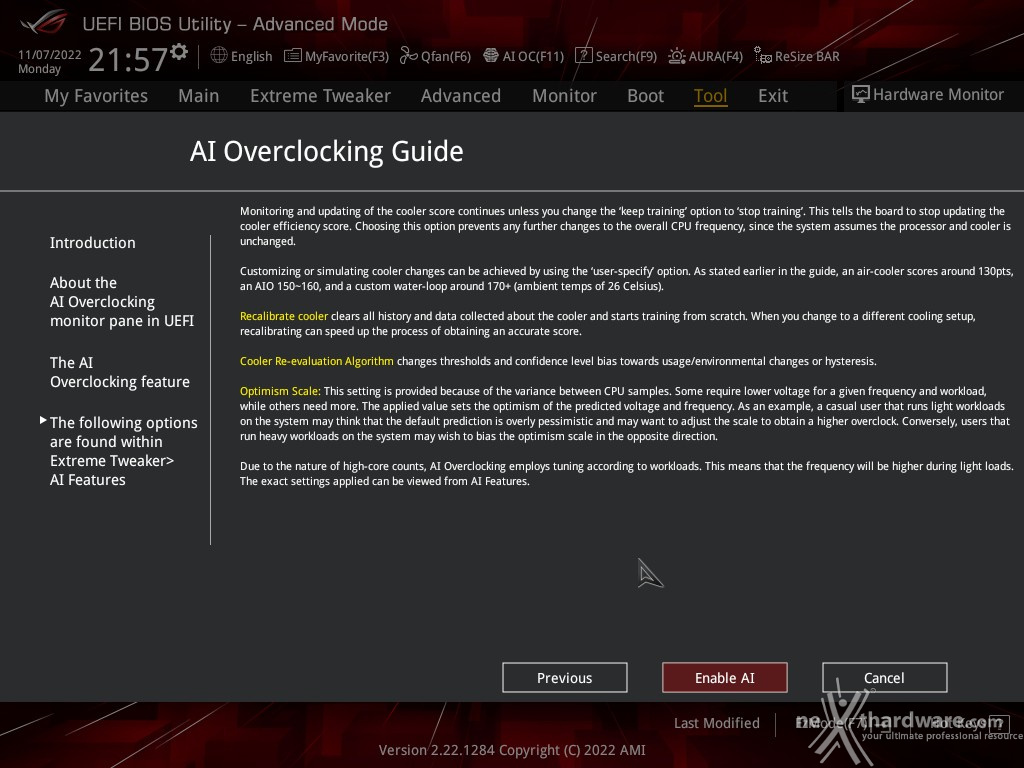Go to the Monitor tab
Viewport: 1024px width, 768px height.
pos(564,96)
